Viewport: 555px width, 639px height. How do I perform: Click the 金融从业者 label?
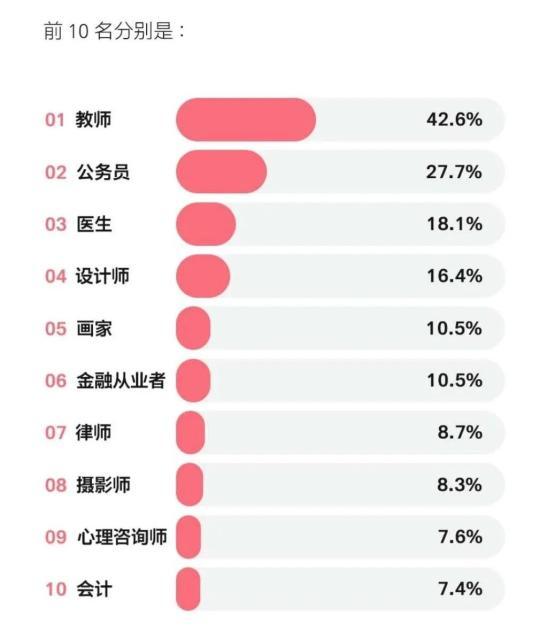[x=121, y=381]
